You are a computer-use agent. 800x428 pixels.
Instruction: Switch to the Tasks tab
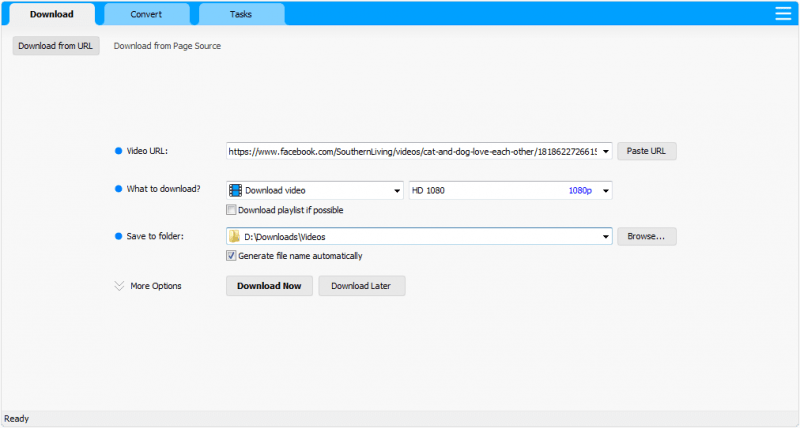241,15
